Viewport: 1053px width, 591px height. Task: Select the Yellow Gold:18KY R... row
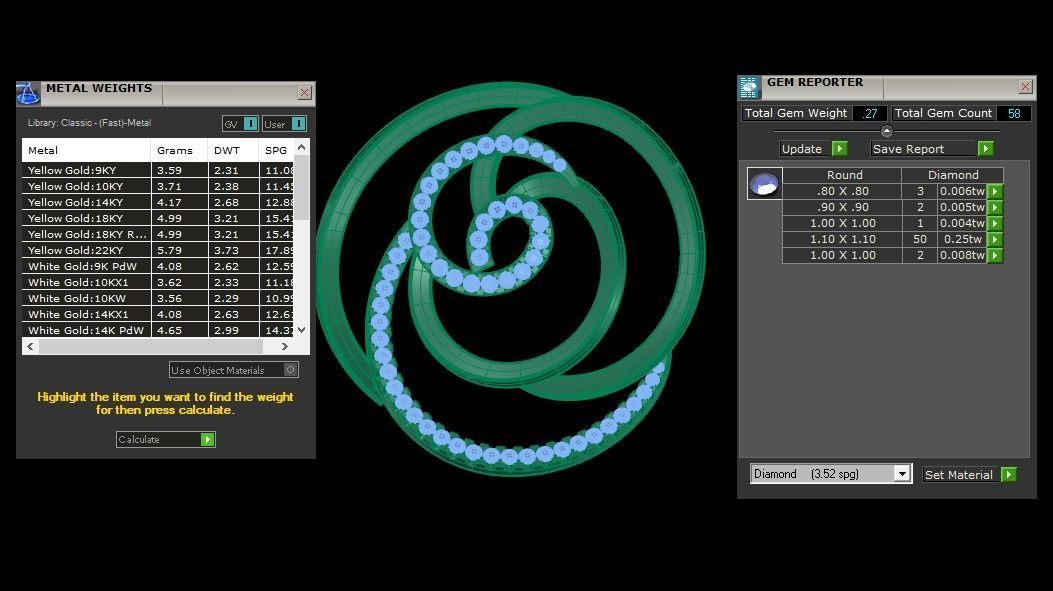158,234
